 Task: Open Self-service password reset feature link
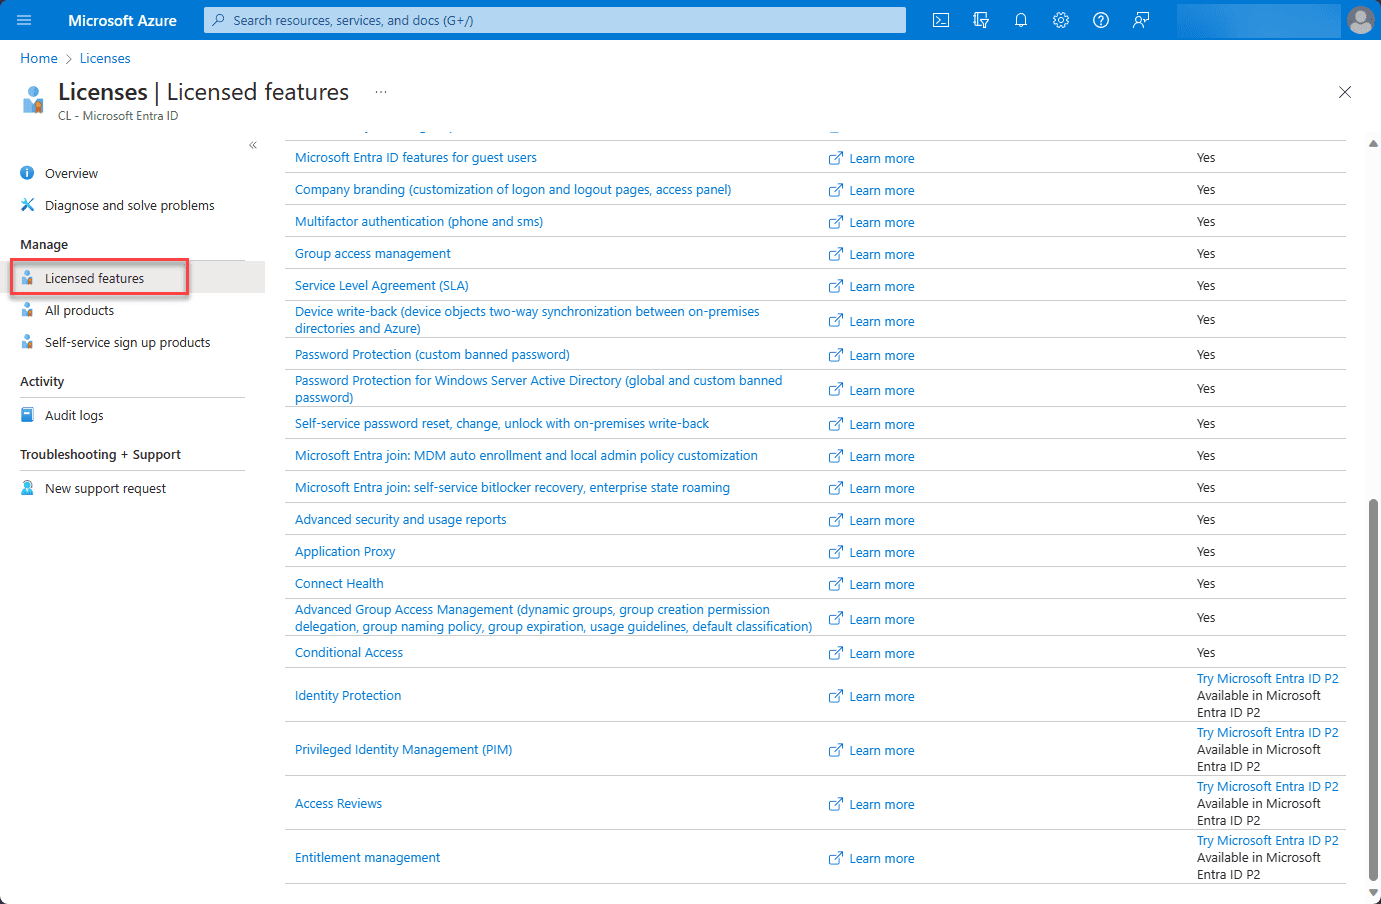(x=501, y=423)
